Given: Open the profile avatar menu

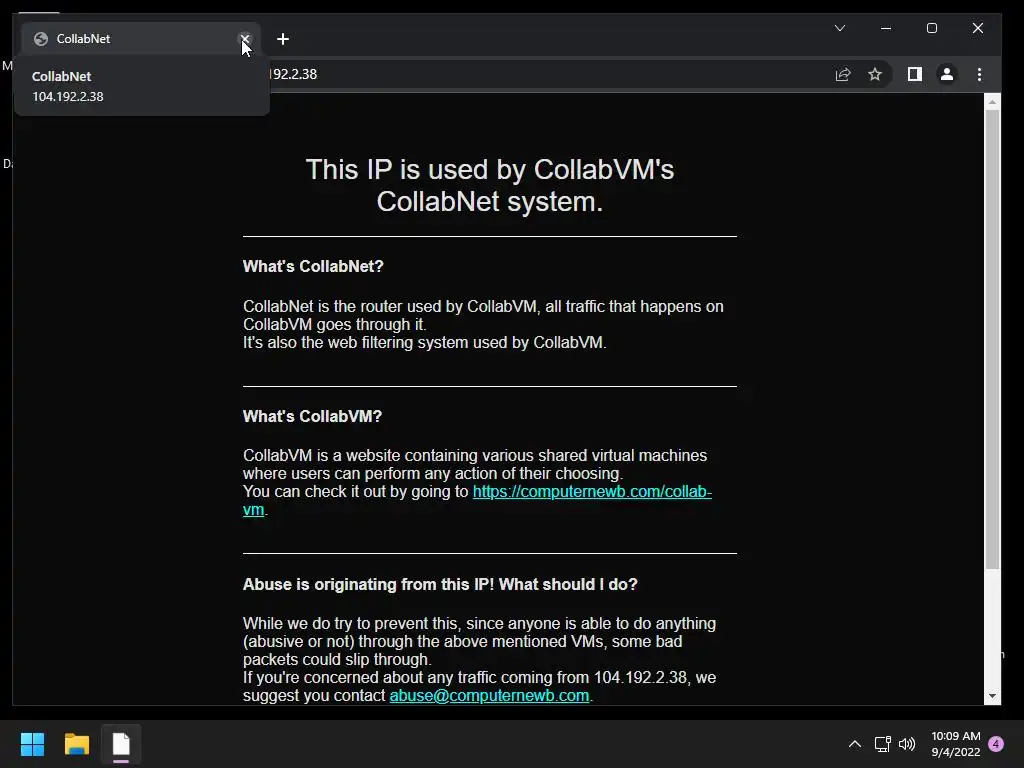Looking at the screenshot, I should [947, 74].
